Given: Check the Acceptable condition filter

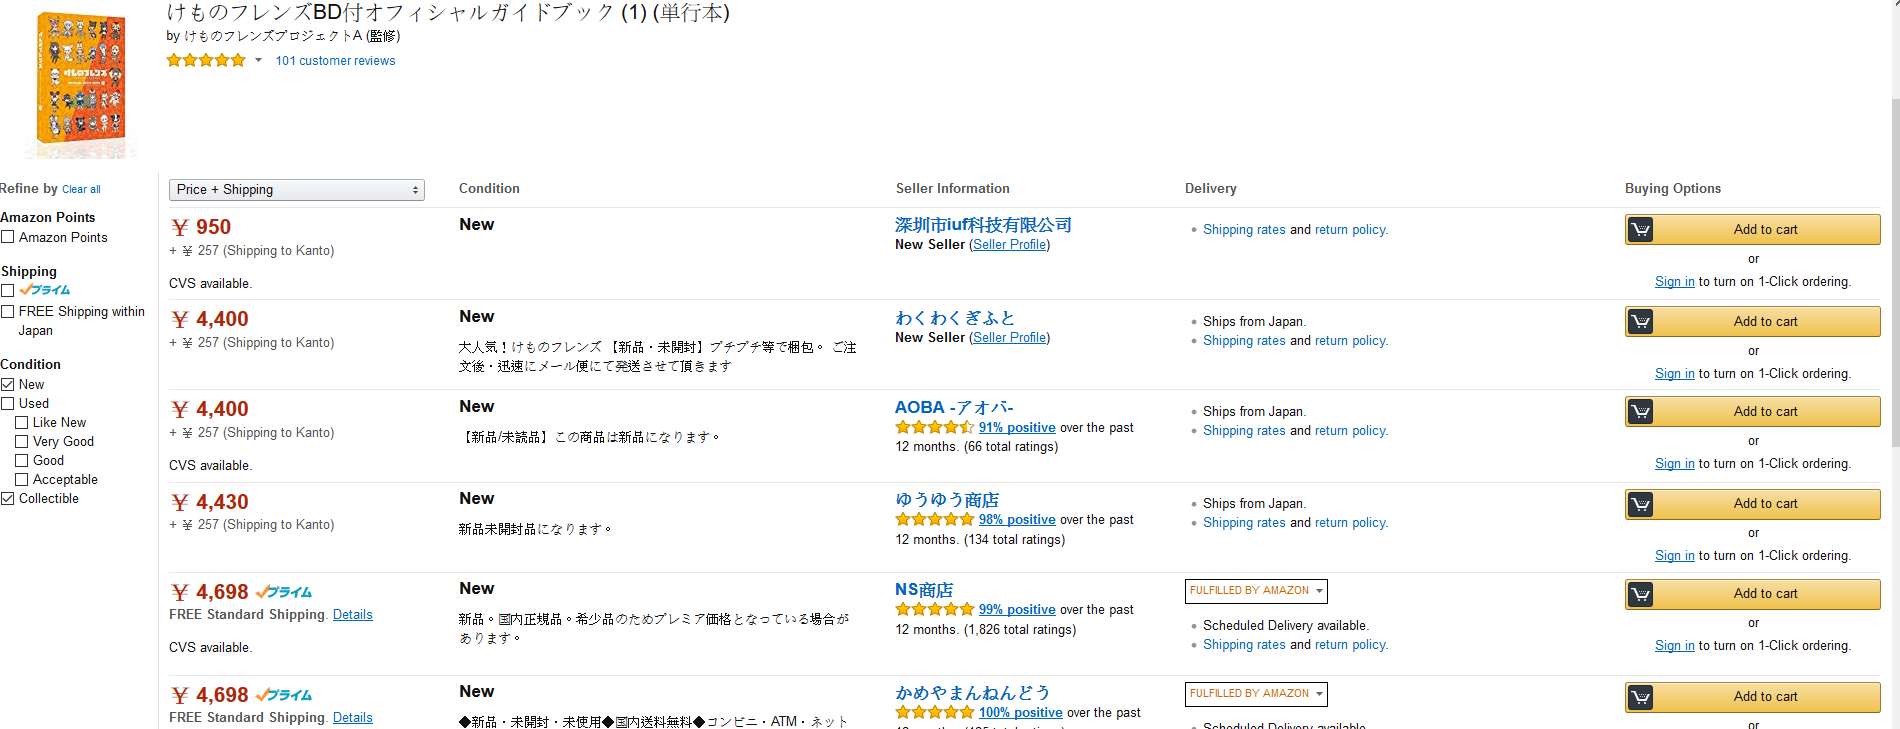Looking at the screenshot, I should (22, 479).
